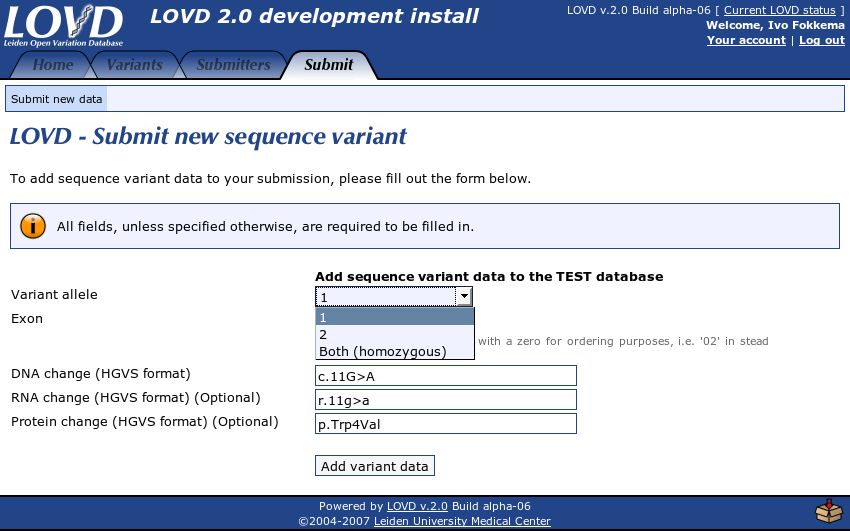Focus the DNA change input field

click(x=446, y=375)
